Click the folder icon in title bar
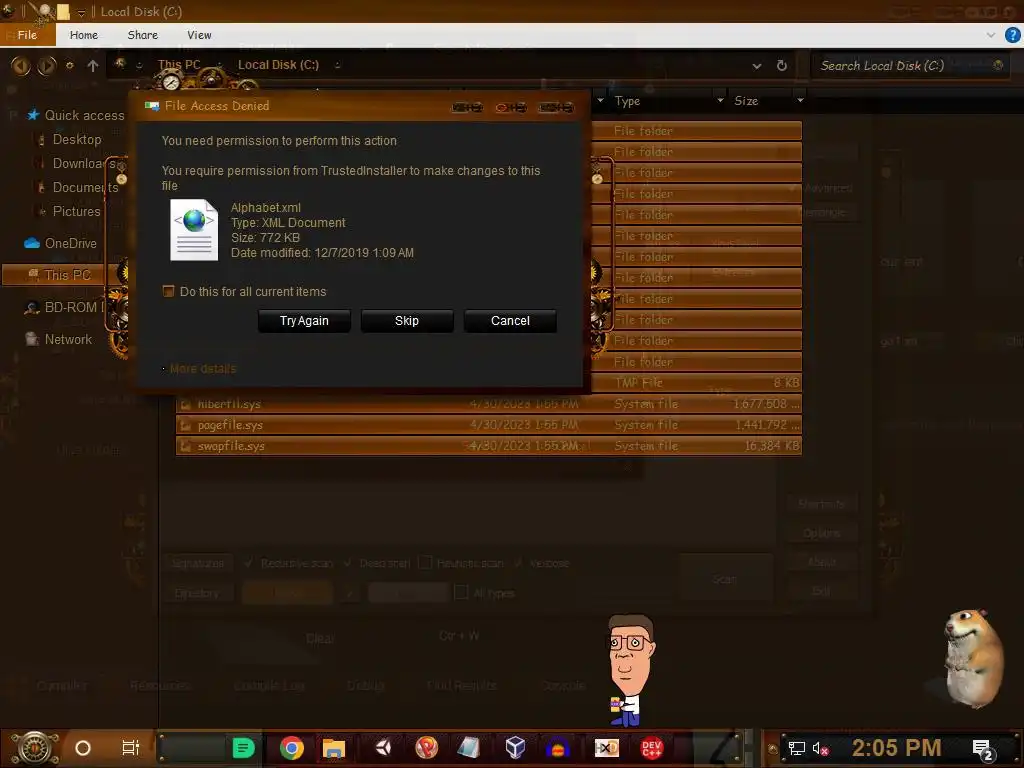1024x768 pixels. 63,12
